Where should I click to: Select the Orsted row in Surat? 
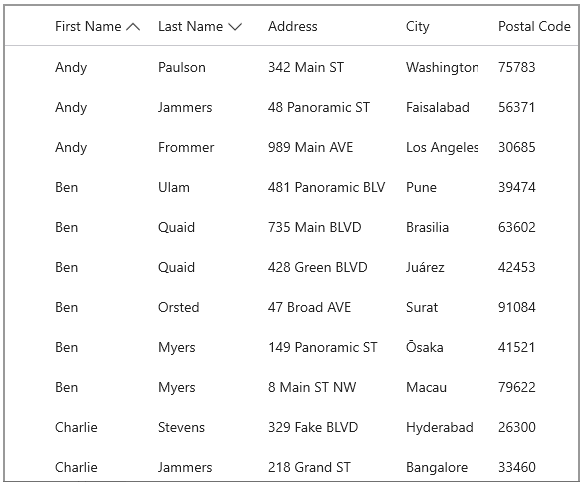(x=291, y=307)
